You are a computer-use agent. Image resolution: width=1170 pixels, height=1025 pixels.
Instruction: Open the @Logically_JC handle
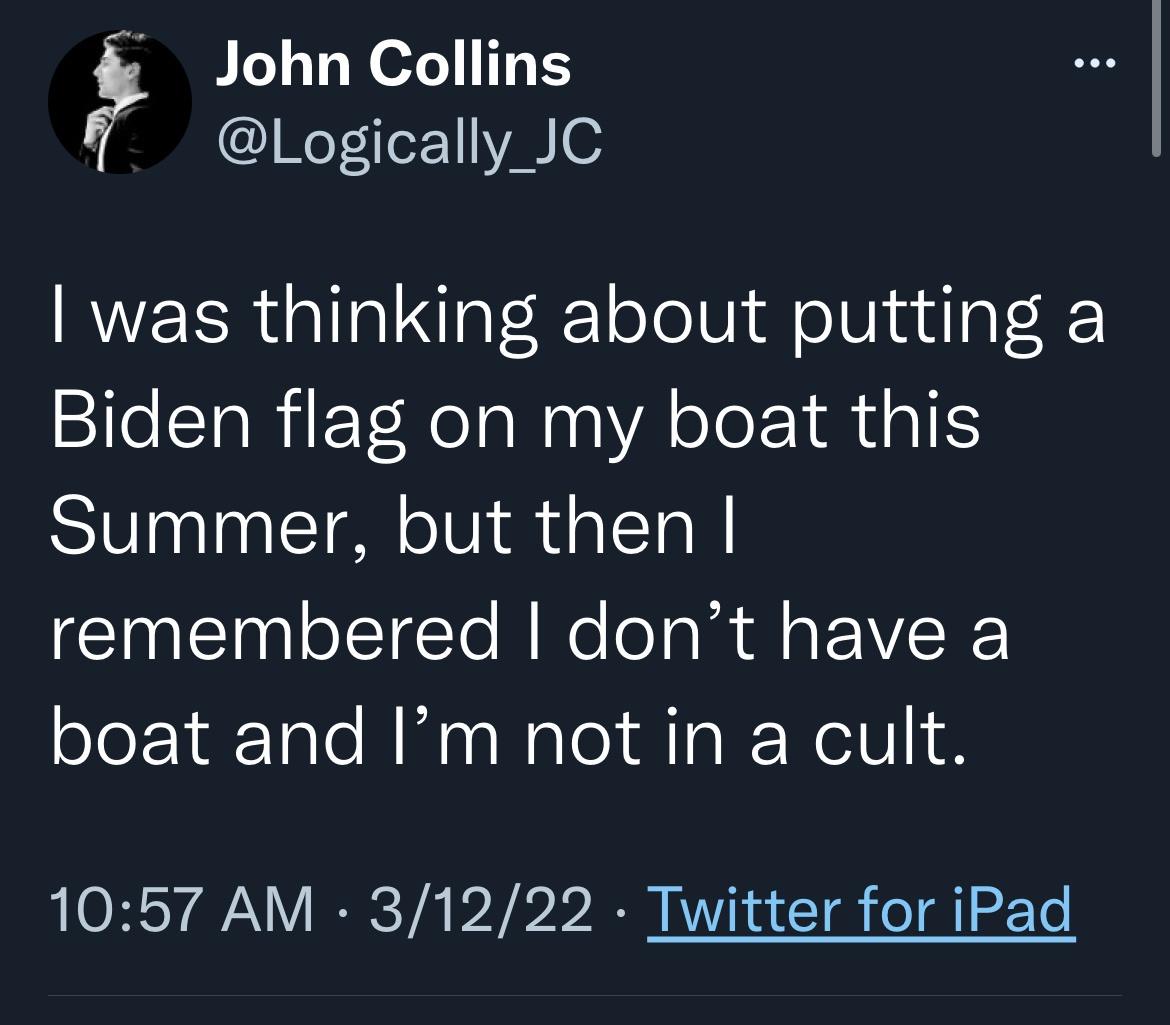click(x=409, y=142)
